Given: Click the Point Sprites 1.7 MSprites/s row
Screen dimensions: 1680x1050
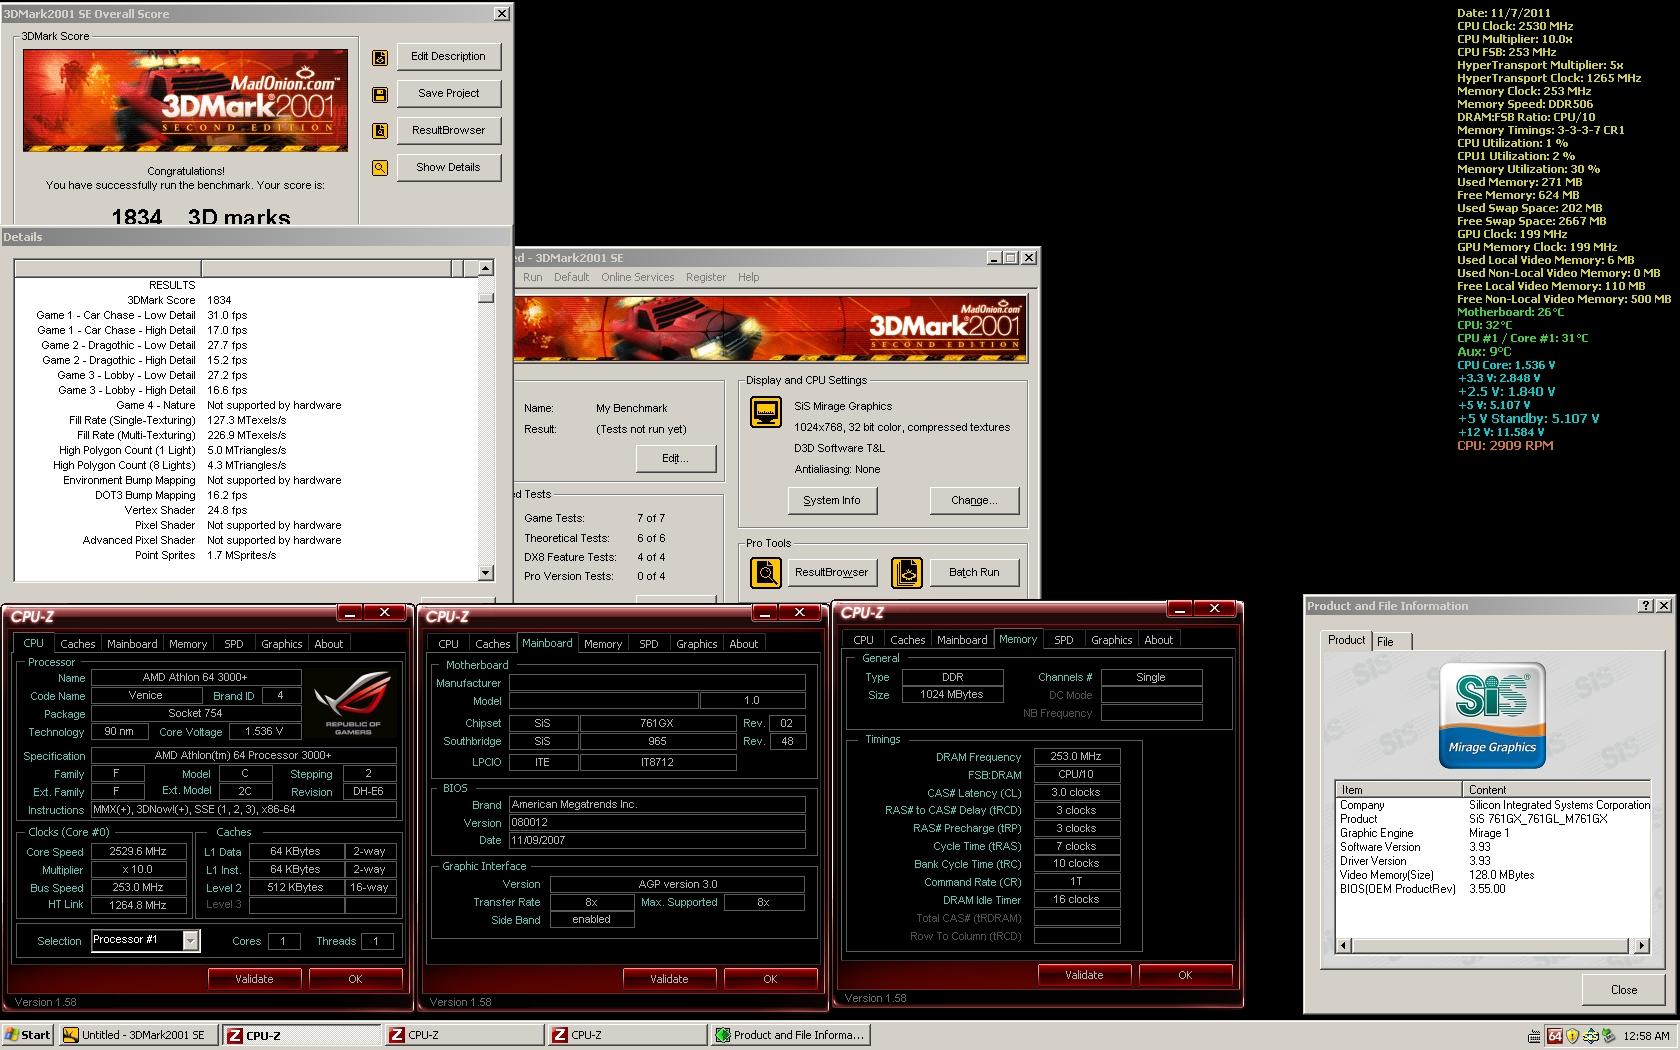Looking at the screenshot, I should pos(248,555).
